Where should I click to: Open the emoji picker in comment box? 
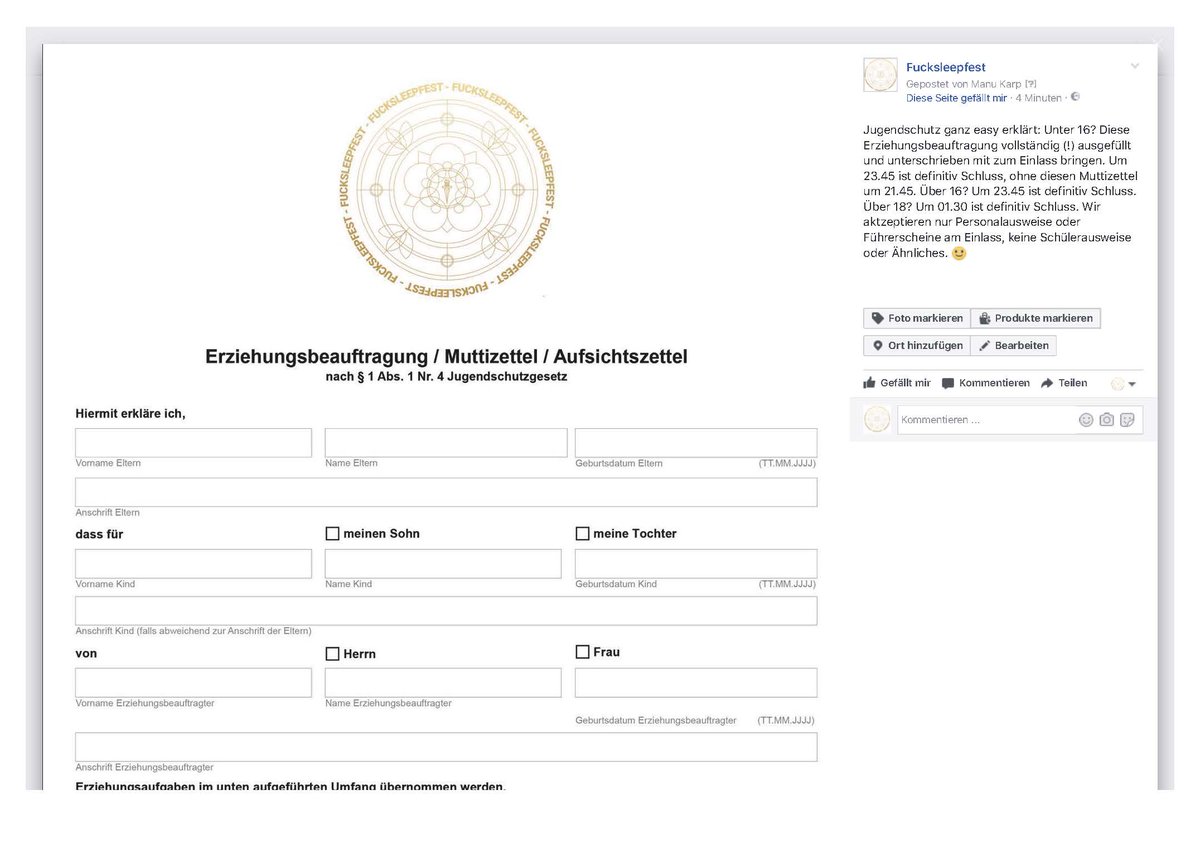1086,420
